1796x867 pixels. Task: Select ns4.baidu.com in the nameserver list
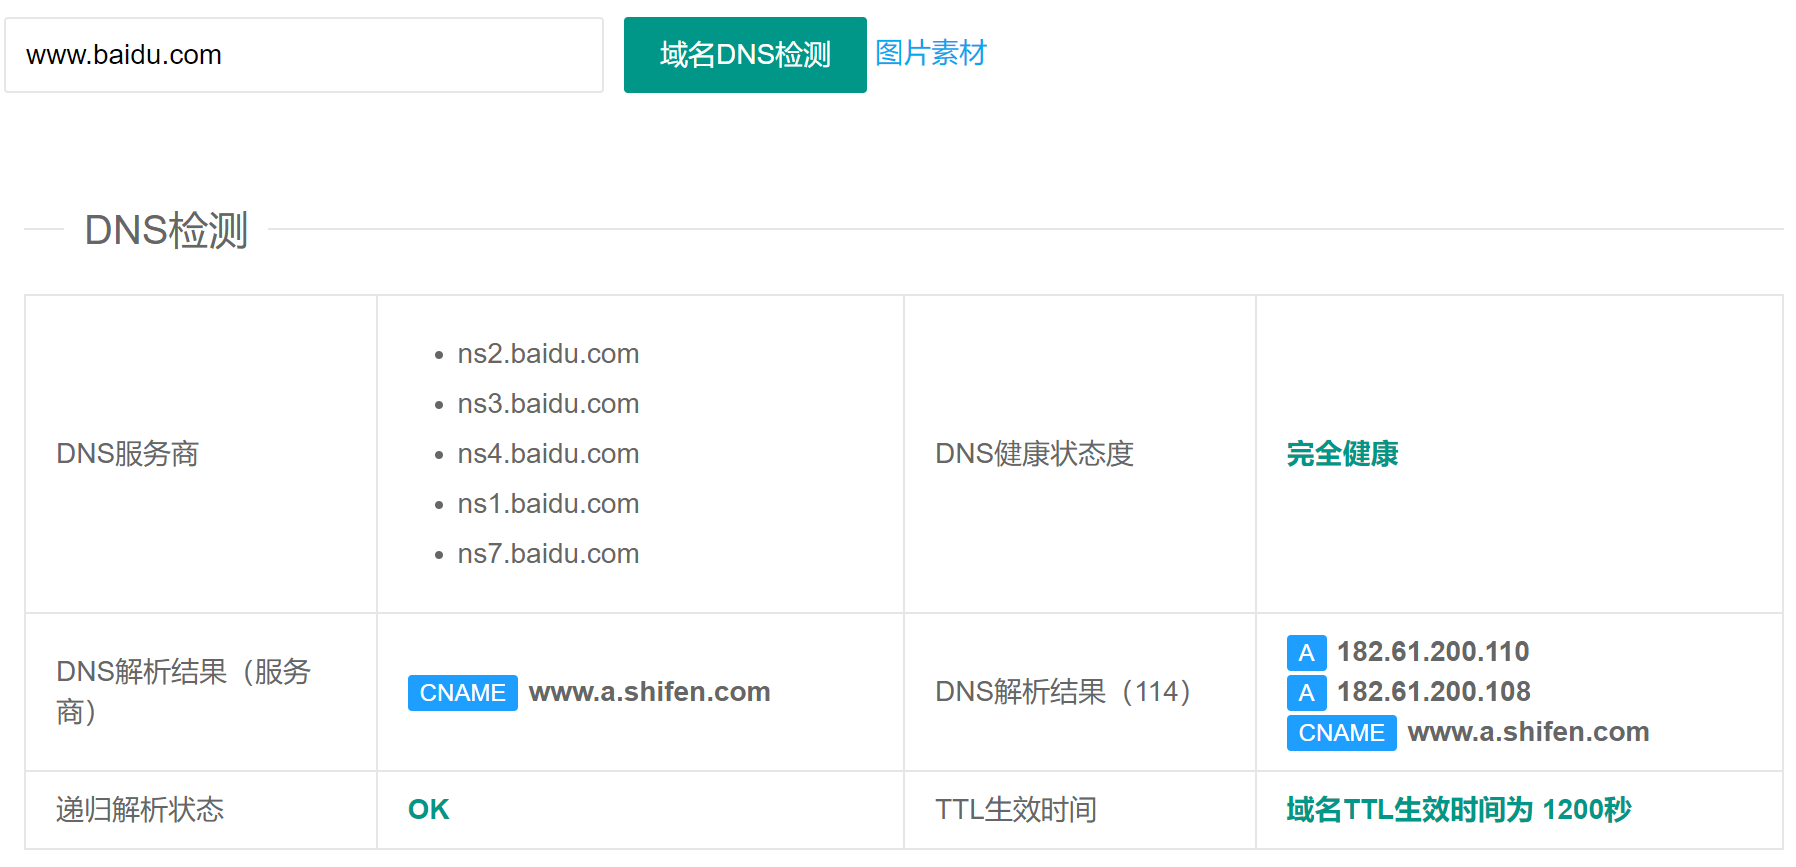[x=548, y=454]
